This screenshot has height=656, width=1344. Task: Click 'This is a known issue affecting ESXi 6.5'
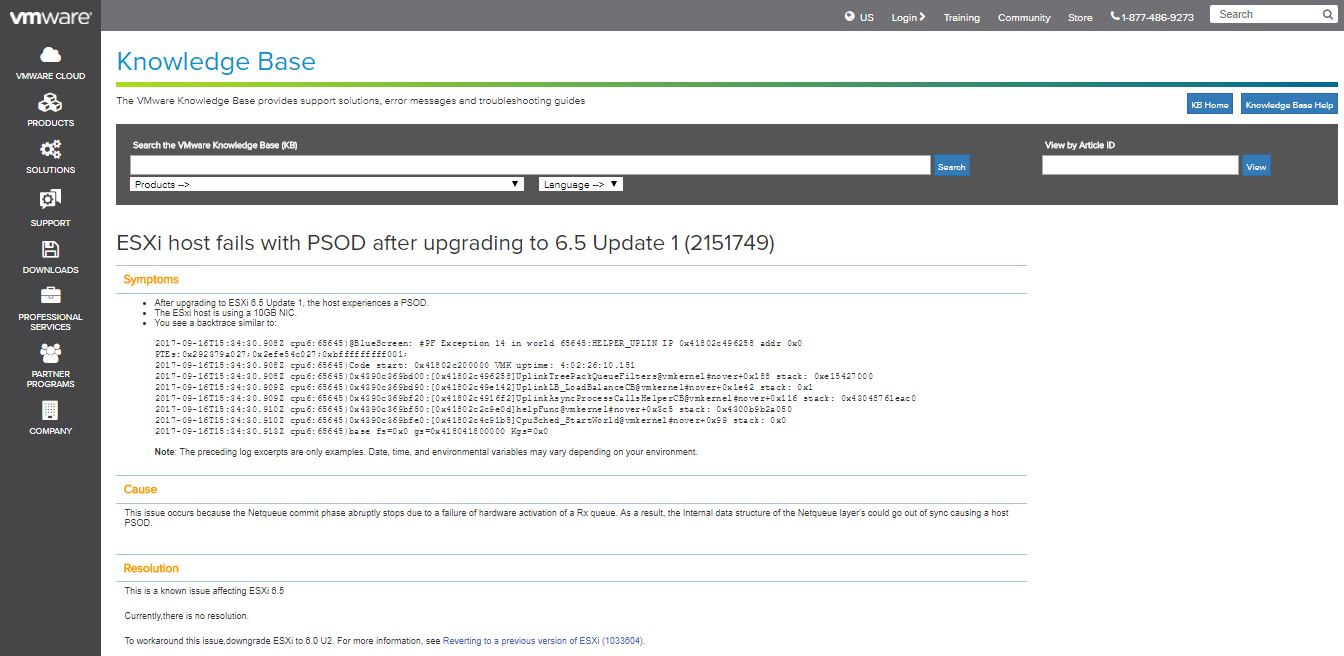click(204, 591)
